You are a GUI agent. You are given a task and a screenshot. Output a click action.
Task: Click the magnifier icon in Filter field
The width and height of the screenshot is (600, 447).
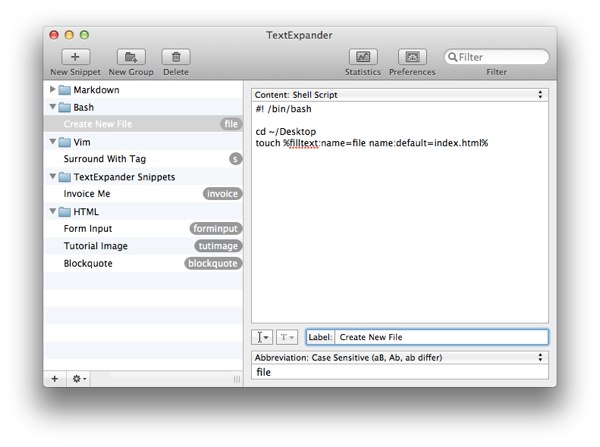coord(452,57)
